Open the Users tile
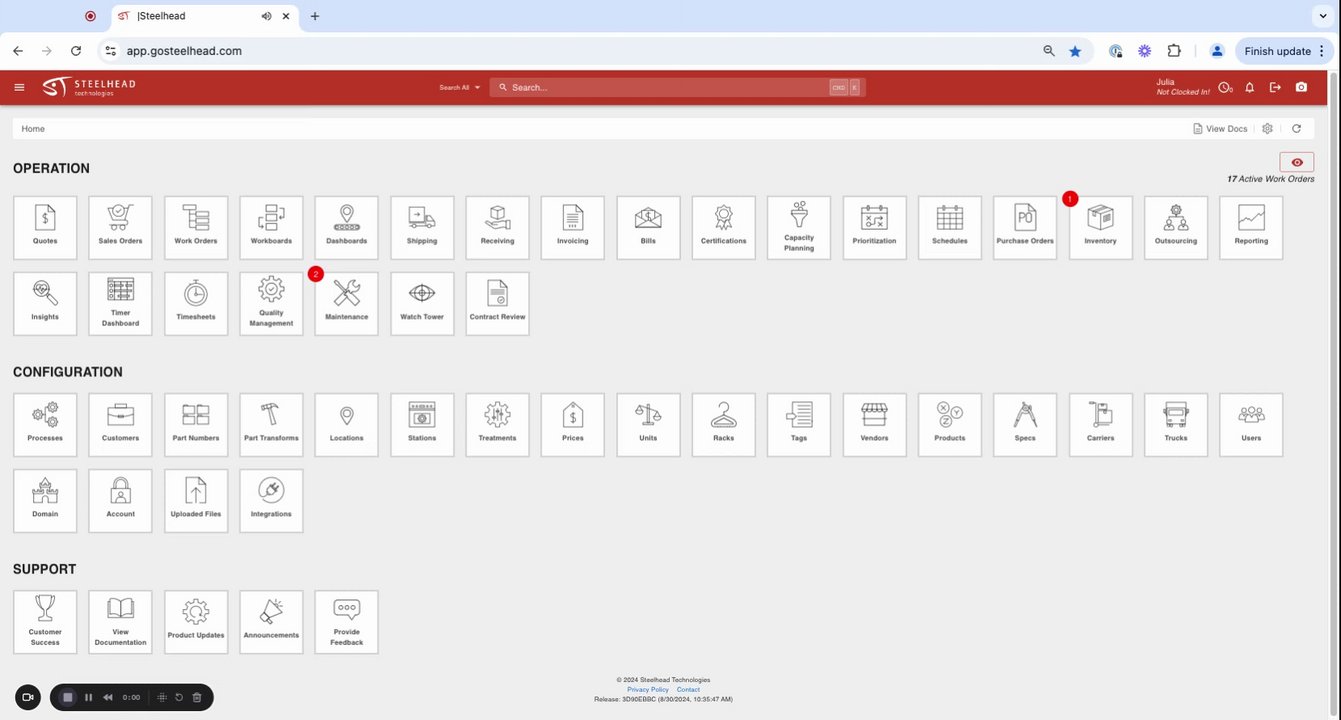The width and height of the screenshot is (1341, 720). [1252, 425]
